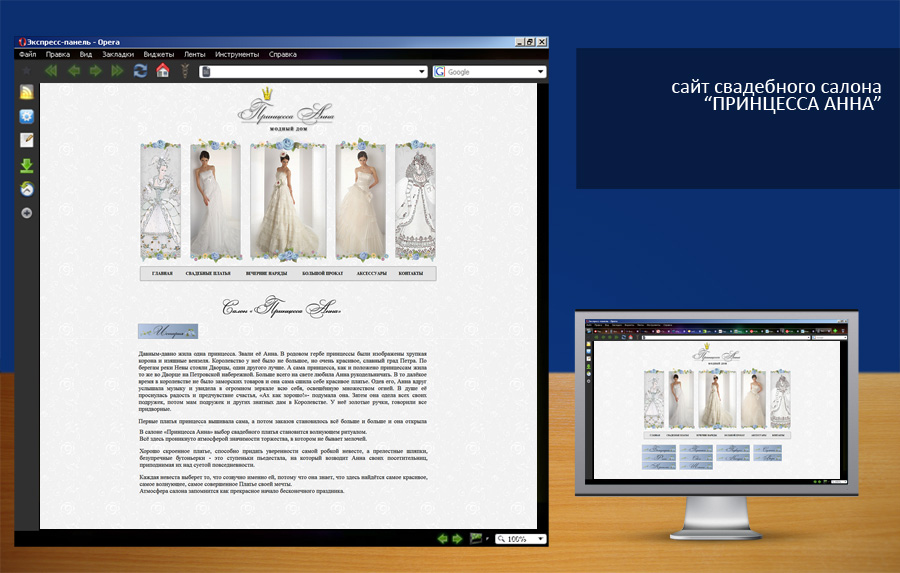Reload the page with the blue refresh icon
The height and width of the screenshot is (573, 900).
click(x=140, y=71)
